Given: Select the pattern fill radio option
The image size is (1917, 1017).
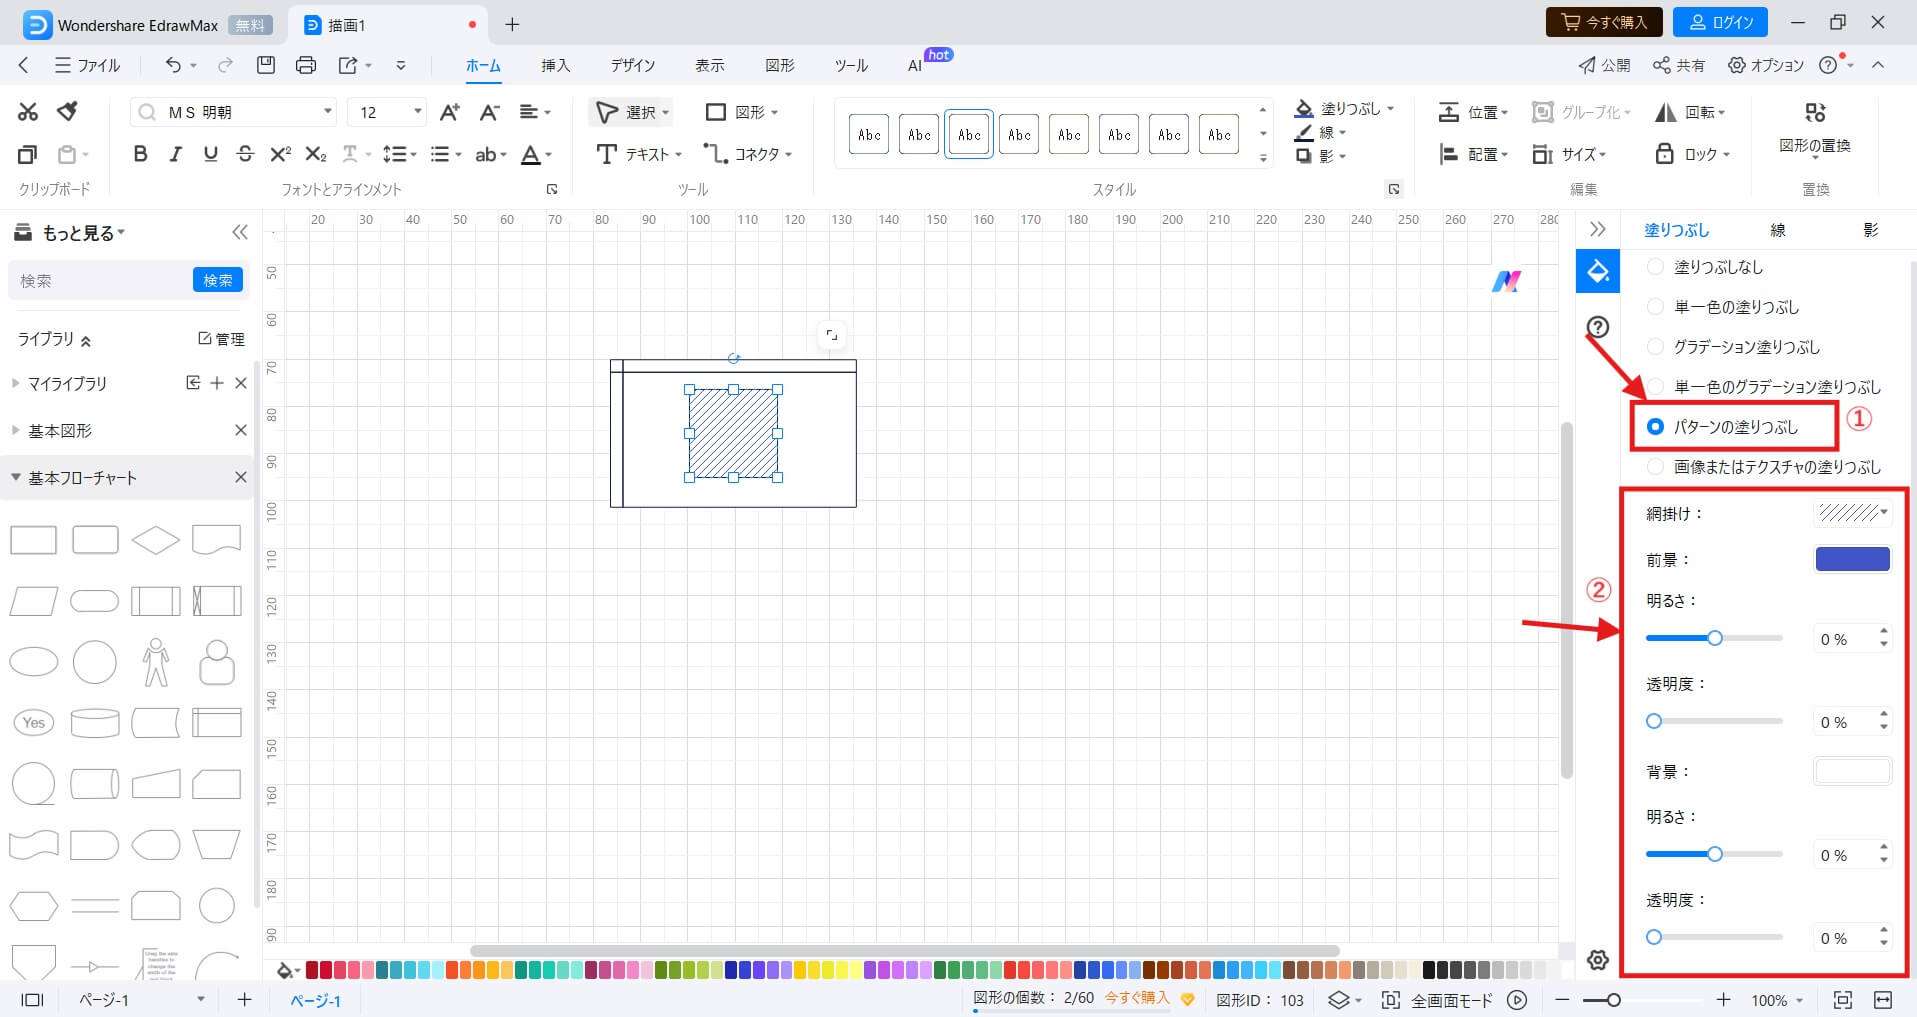Looking at the screenshot, I should 1655,427.
